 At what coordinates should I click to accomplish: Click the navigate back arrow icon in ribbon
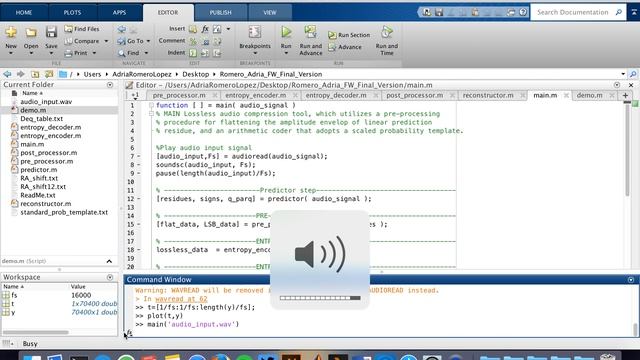coord(121,29)
